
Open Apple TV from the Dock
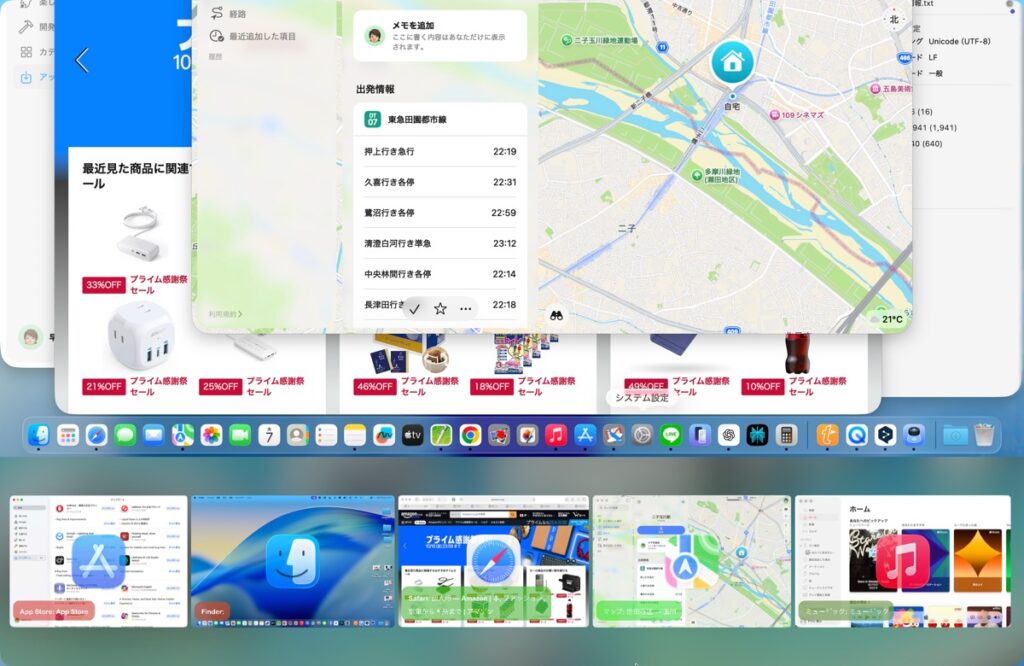412,435
